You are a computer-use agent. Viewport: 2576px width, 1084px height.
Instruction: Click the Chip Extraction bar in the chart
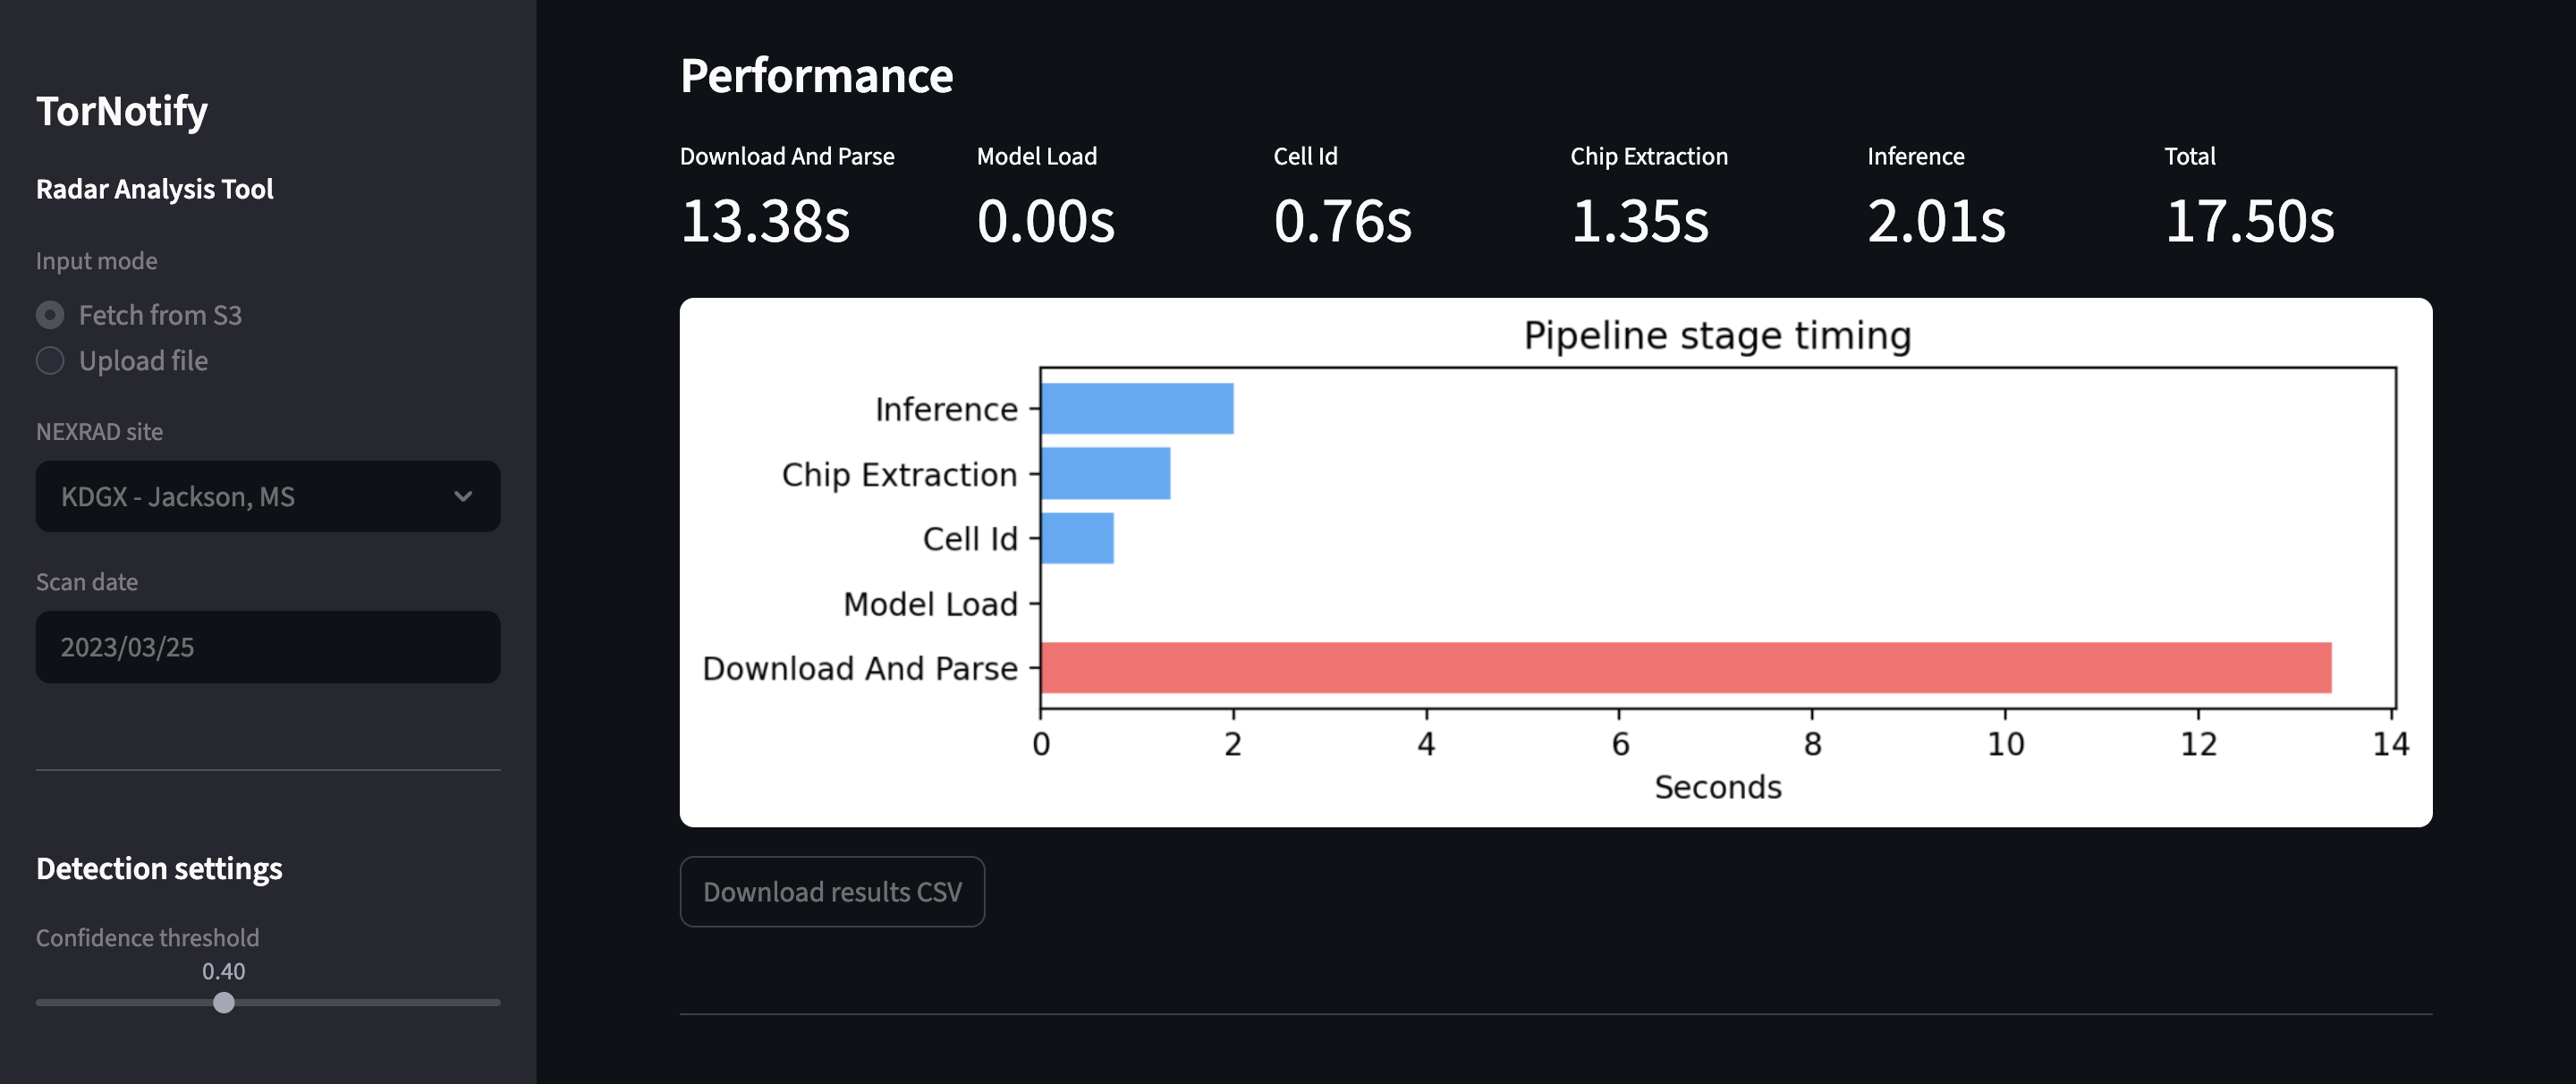coord(1105,473)
